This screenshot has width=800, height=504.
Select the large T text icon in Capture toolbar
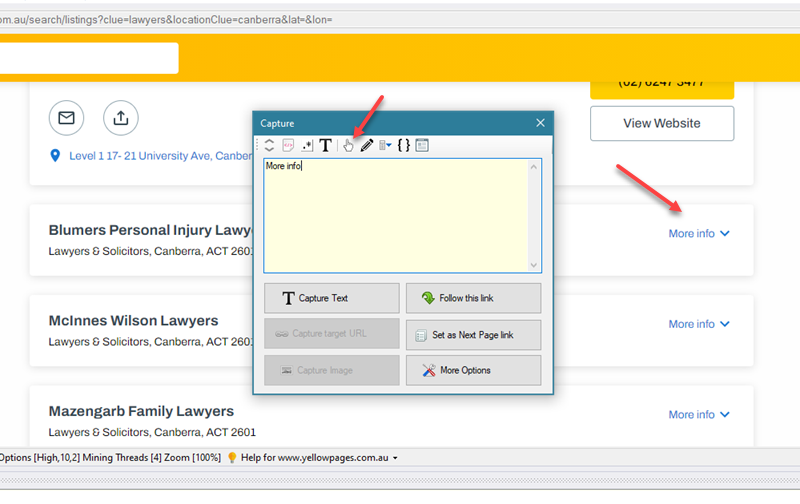pyautogui.click(x=326, y=145)
